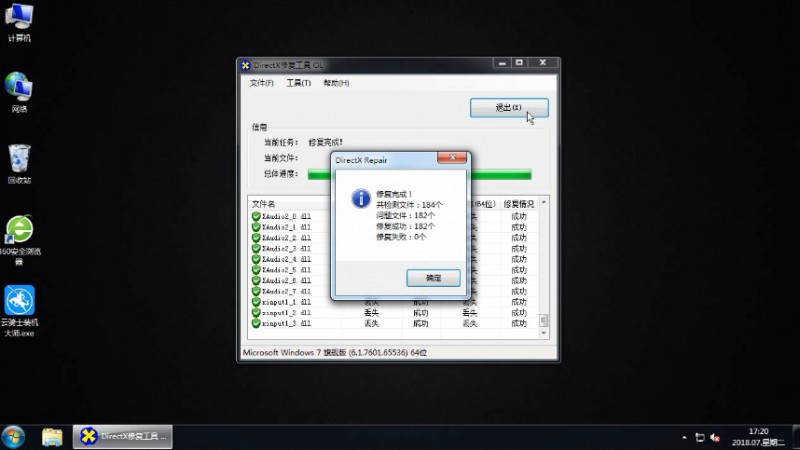
Task: Minimize the DirectX修复工具 window
Action: [502, 63]
